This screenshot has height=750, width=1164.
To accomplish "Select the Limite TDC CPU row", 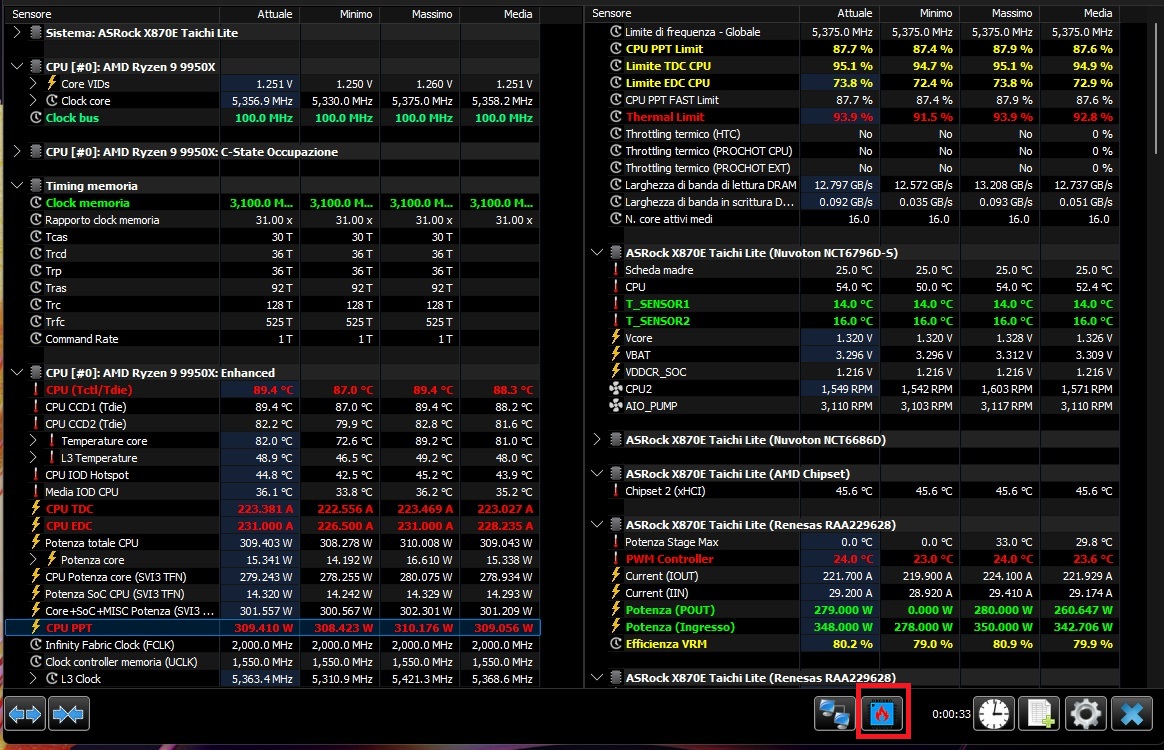I will [x=852, y=65].
